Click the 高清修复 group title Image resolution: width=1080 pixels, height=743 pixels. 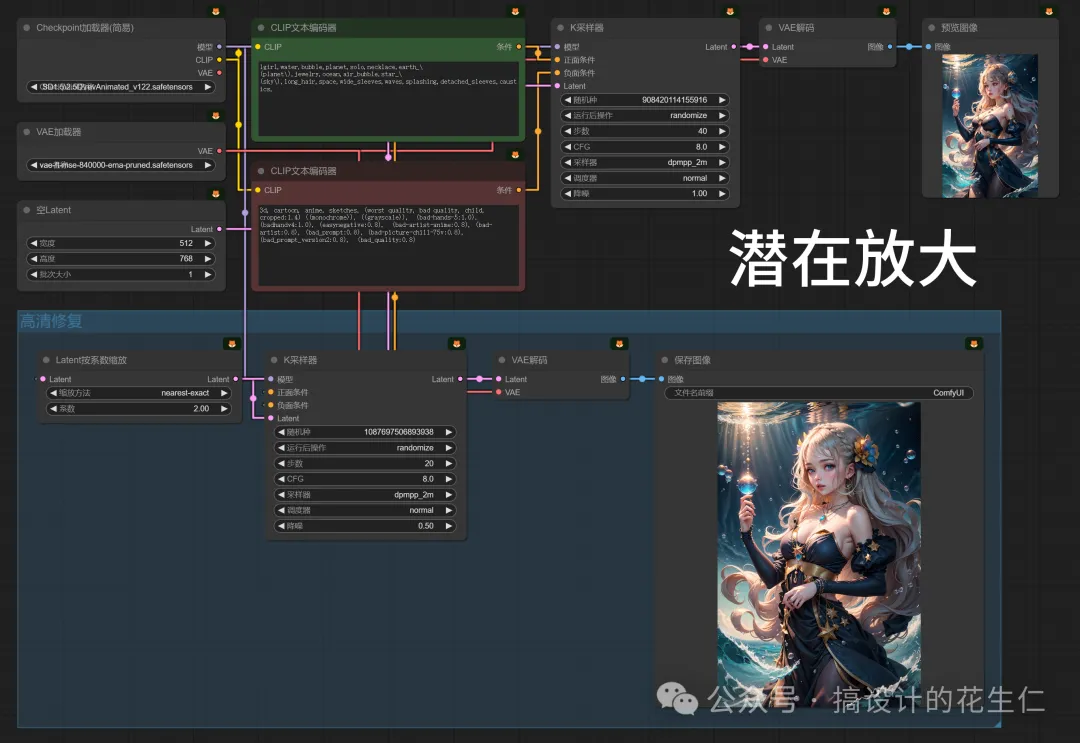51,321
